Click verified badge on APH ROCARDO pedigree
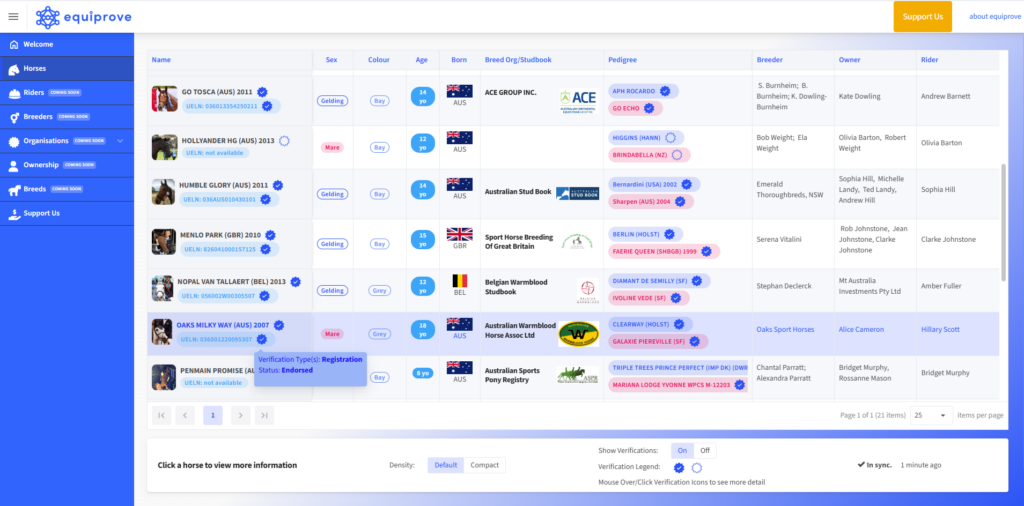Screen dimensions: 1024x506 pos(665,91)
